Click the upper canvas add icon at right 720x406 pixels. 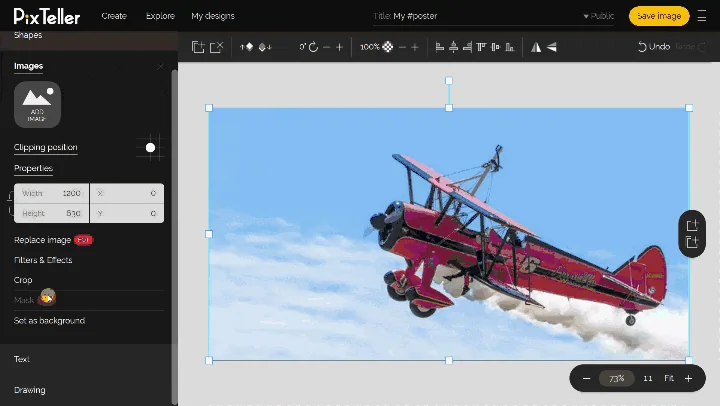pyautogui.click(x=692, y=226)
